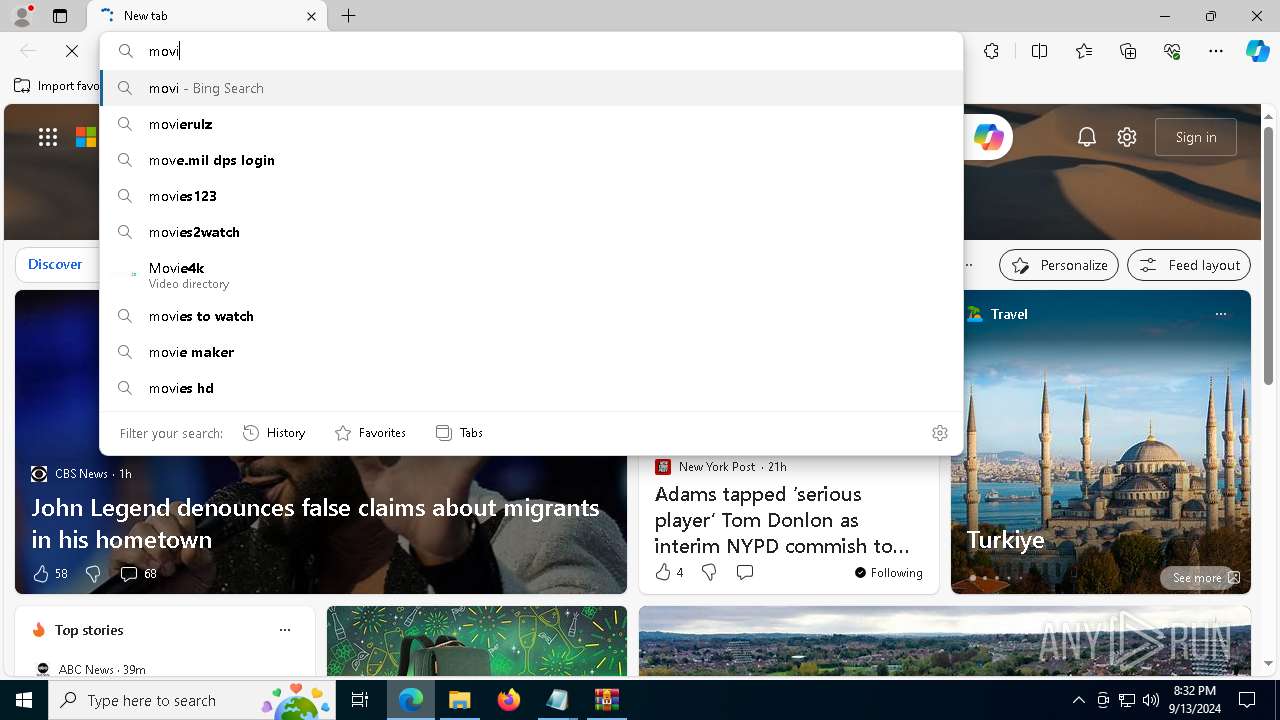Open Copilot icon on MSN page
The height and width of the screenshot is (720, 1280).
pos(989,137)
